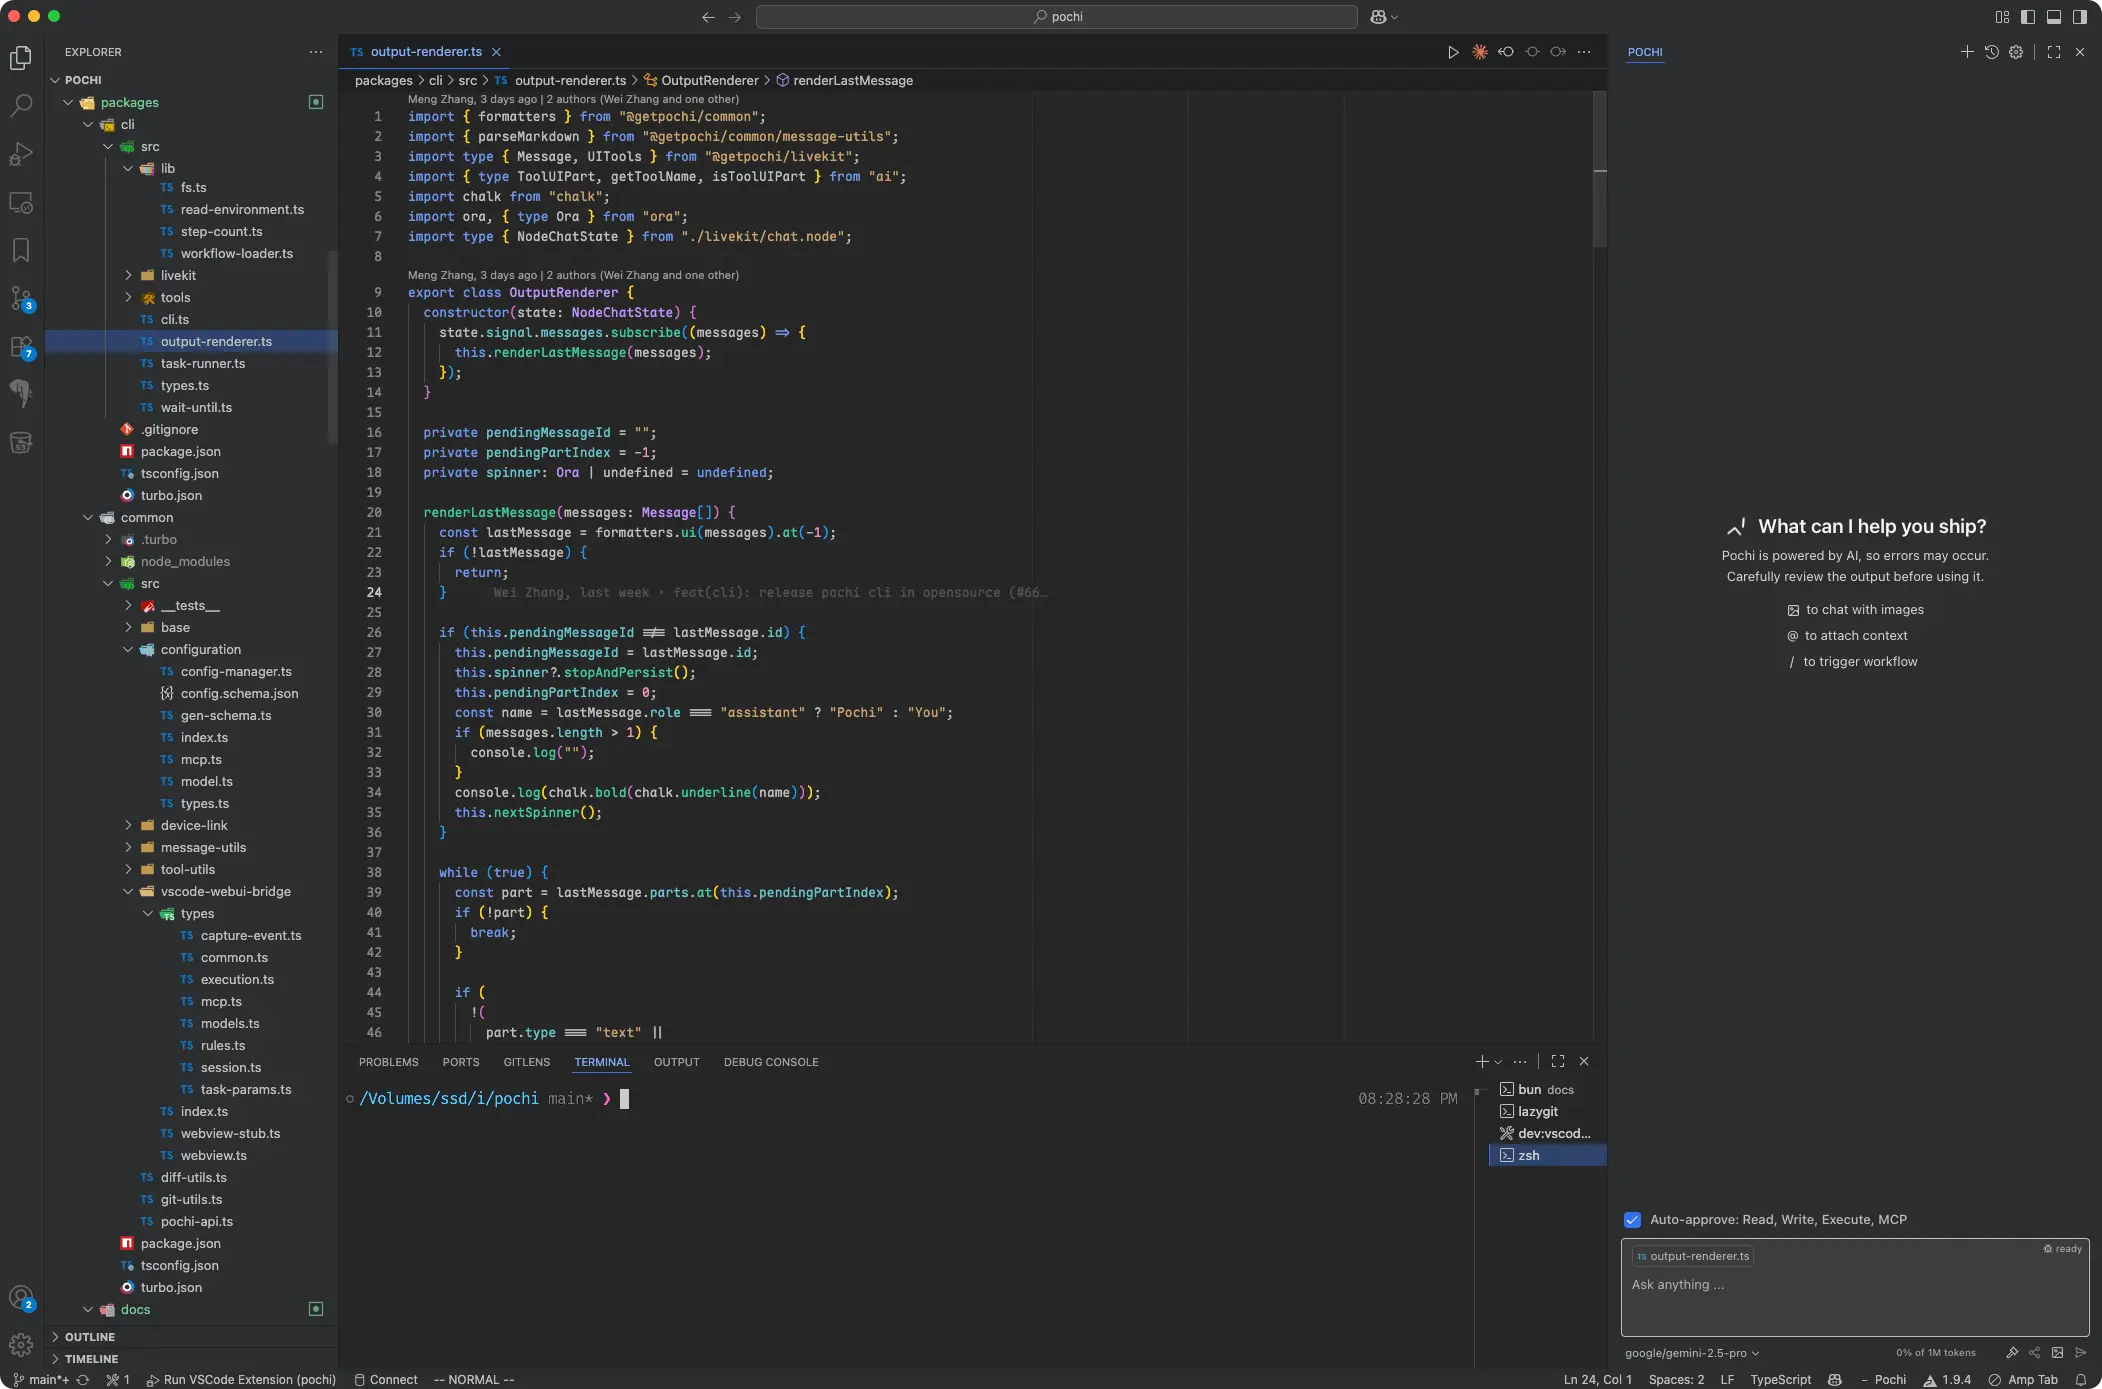Click the Connect status bar button

pos(386,1380)
